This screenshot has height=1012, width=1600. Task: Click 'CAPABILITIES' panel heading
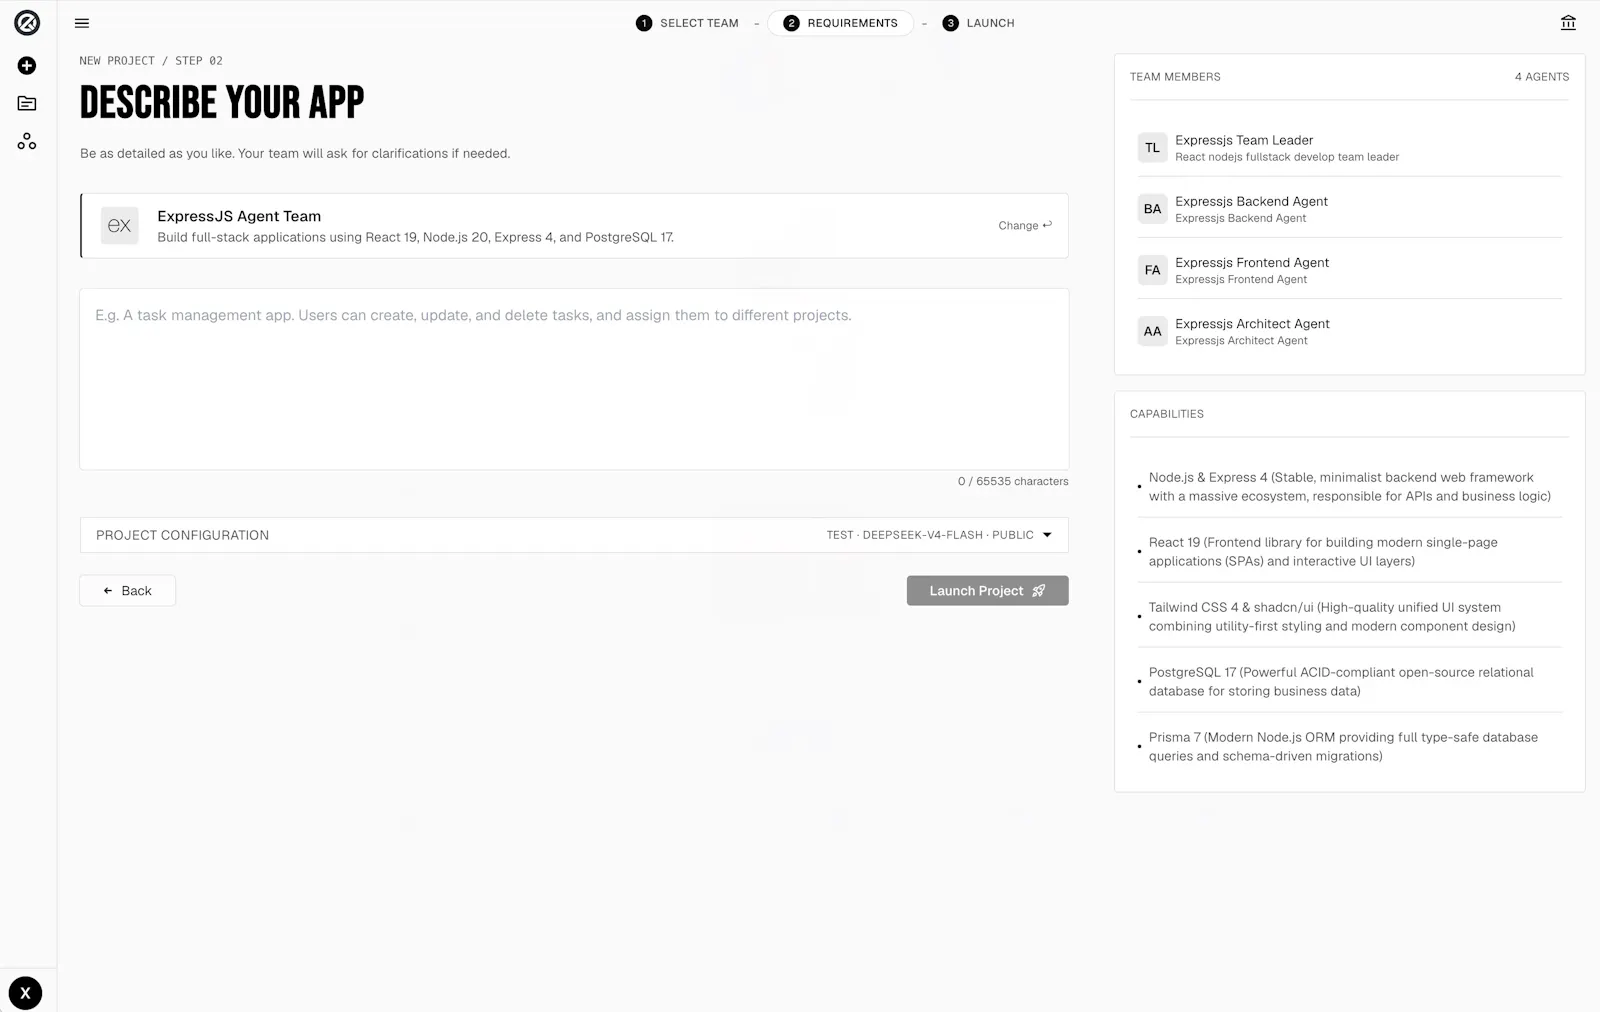(1167, 414)
